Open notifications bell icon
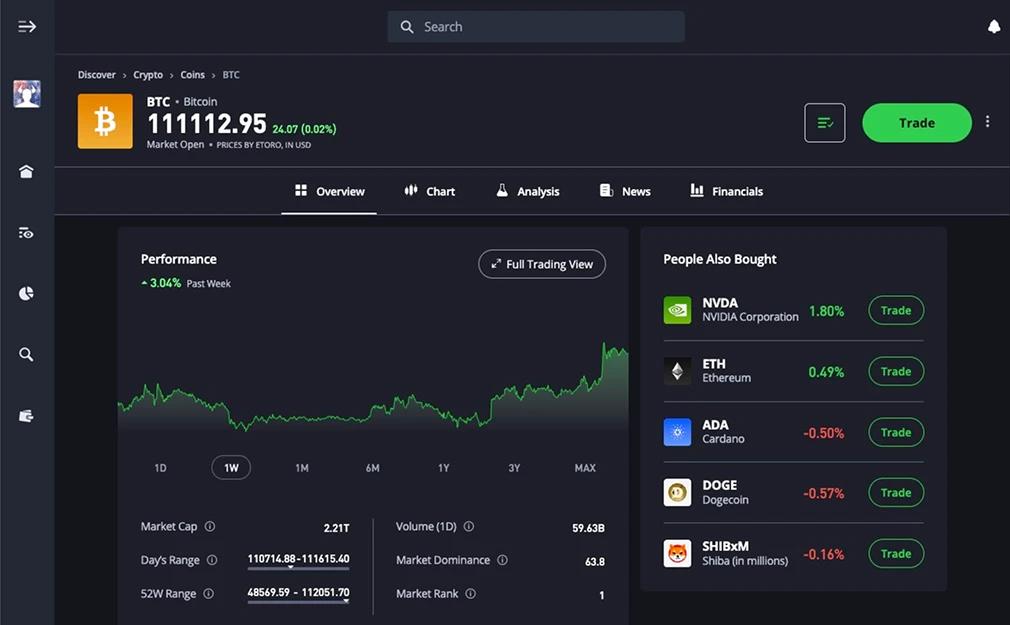 [994, 26]
